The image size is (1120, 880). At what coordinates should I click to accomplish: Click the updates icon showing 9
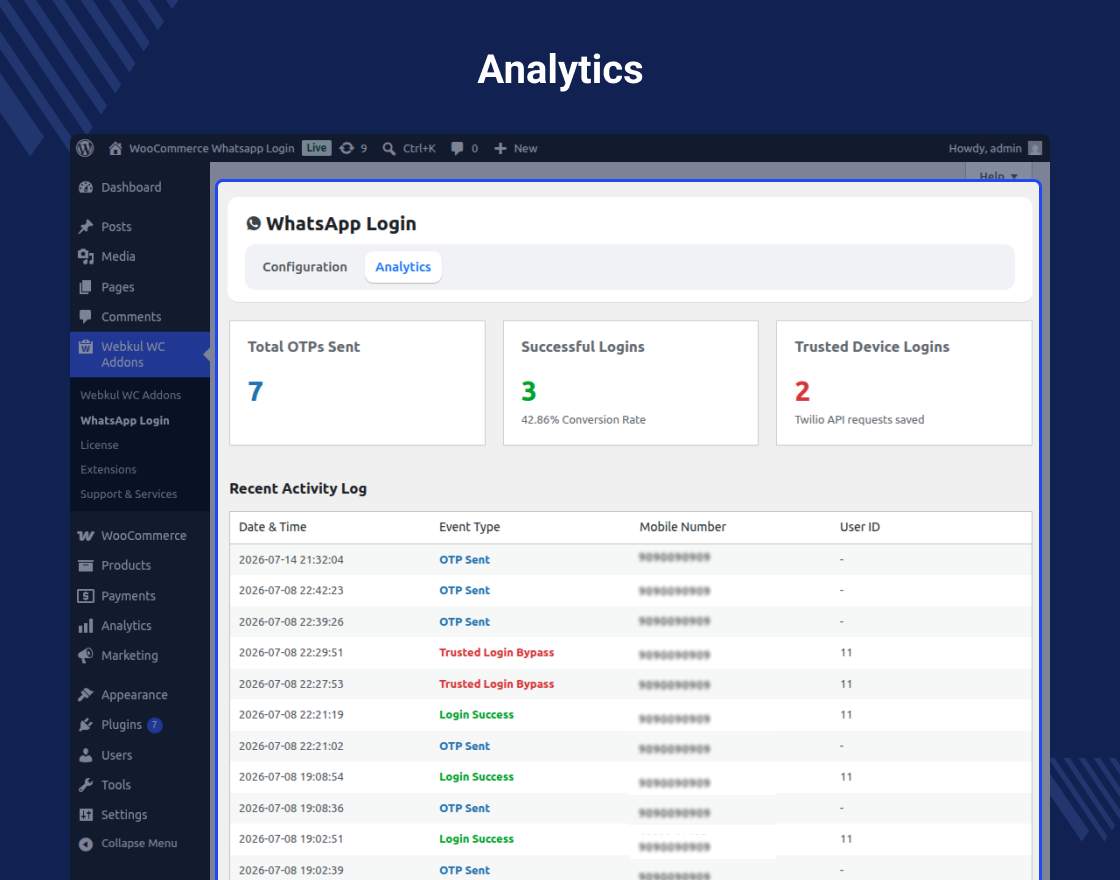click(x=346, y=149)
